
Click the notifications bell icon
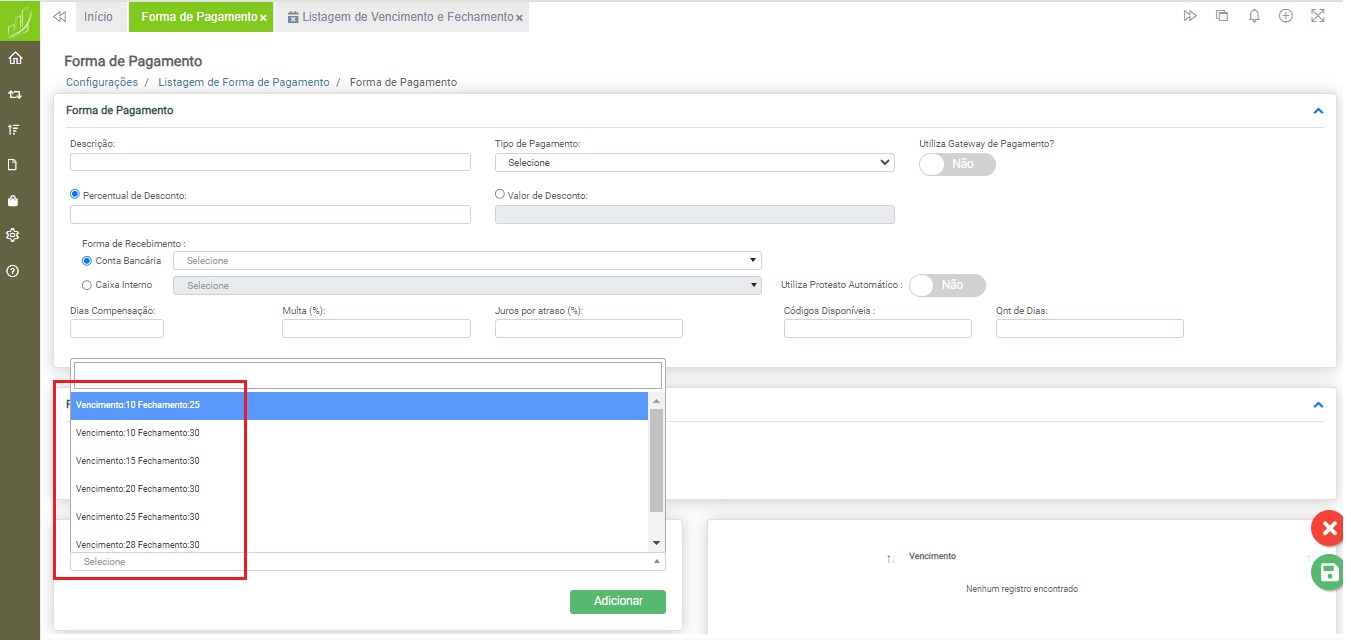1254,16
